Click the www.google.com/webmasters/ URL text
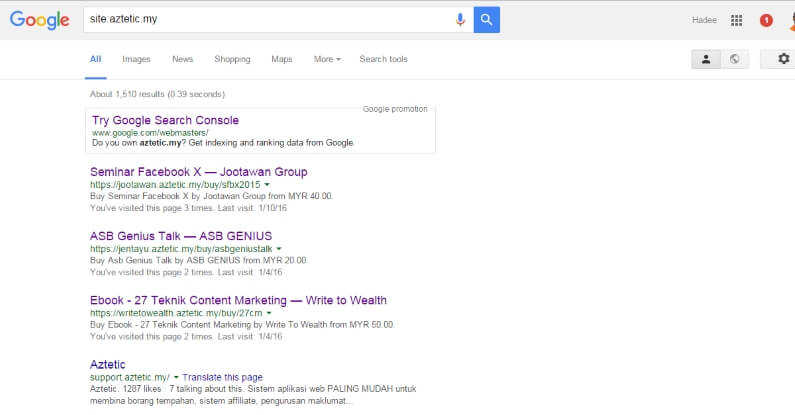Image resolution: width=795 pixels, height=415 pixels. pyautogui.click(x=150, y=133)
